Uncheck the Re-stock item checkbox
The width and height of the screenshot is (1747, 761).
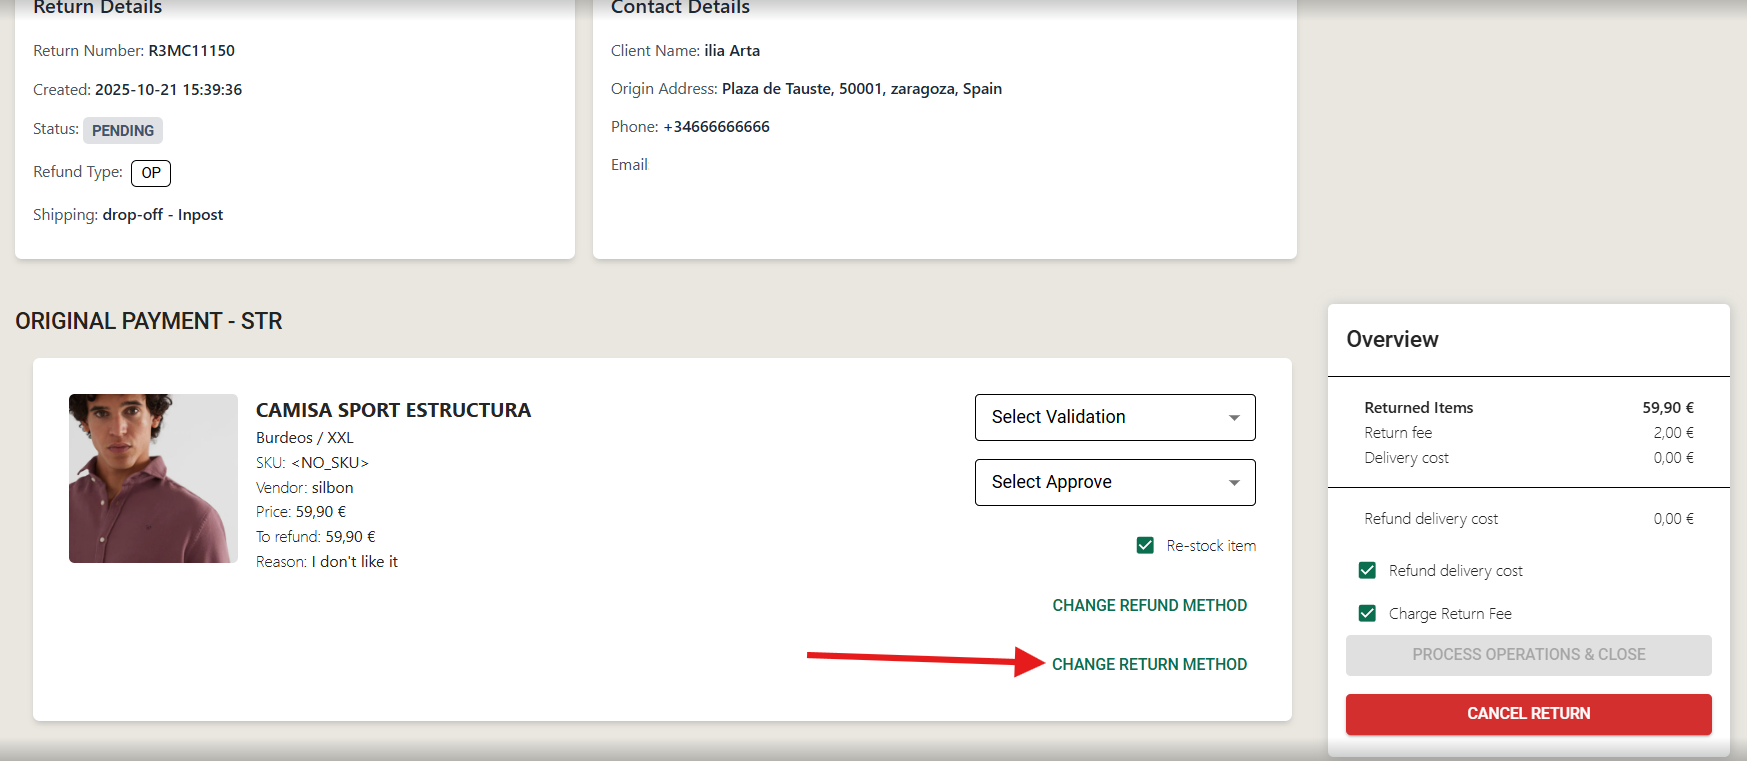tap(1145, 545)
